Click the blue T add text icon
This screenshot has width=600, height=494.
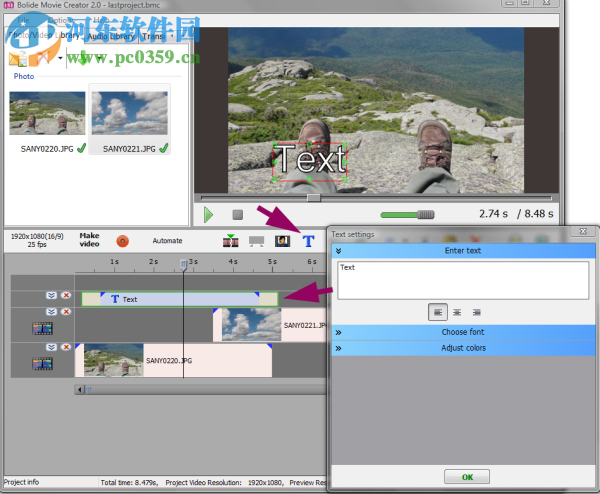point(308,241)
